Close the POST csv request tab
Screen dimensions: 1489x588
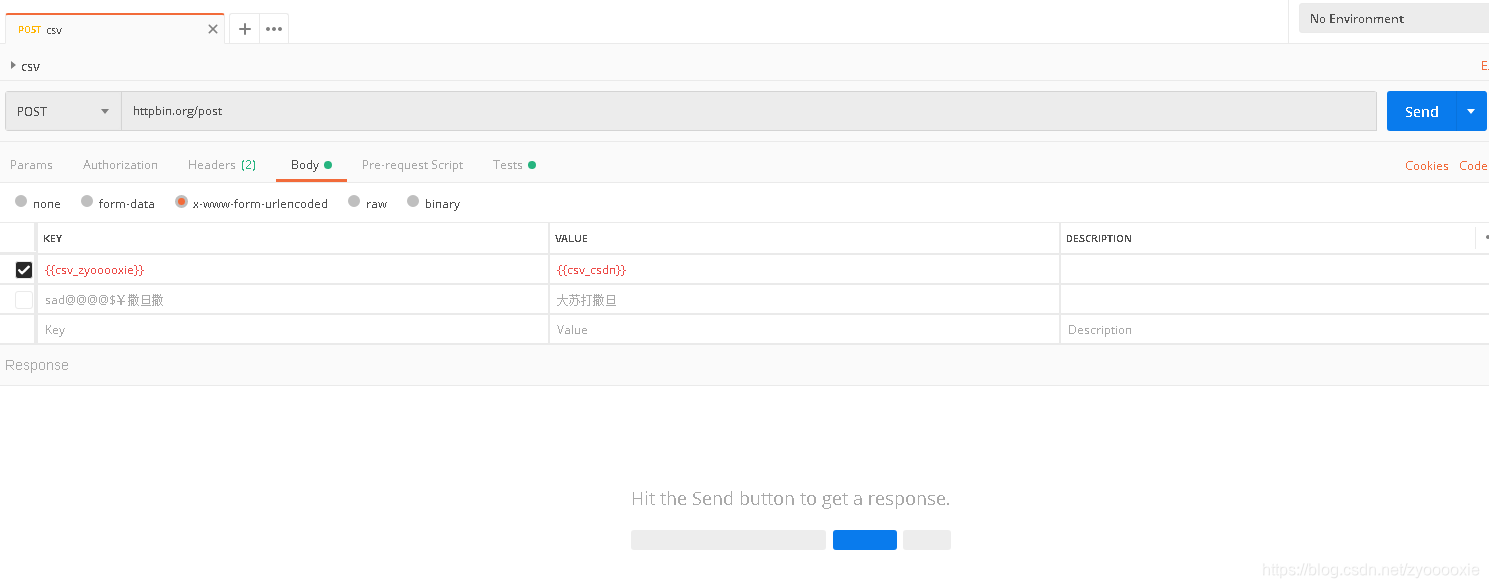pyautogui.click(x=212, y=29)
